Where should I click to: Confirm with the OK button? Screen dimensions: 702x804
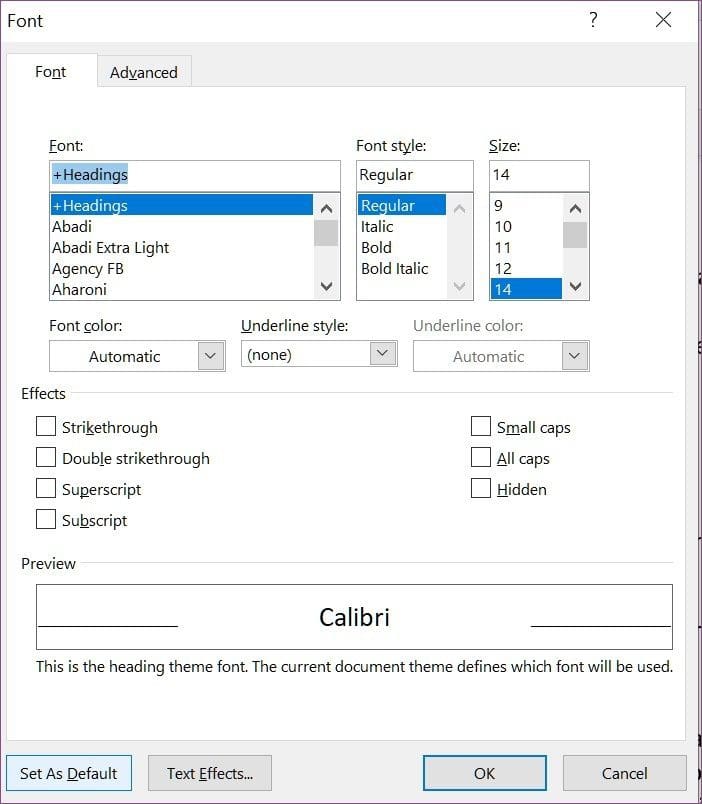pyautogui.click(x=485, y=773)
